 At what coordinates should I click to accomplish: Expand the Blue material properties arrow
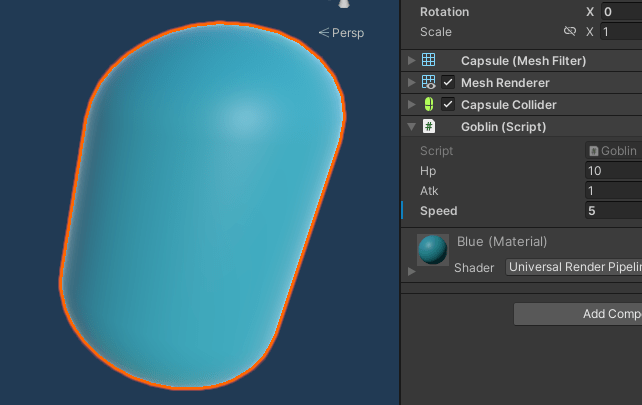pos(411,271)
